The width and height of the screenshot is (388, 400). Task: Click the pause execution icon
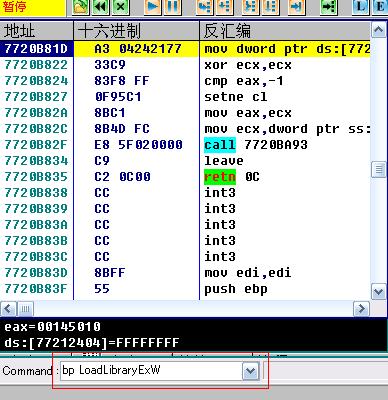173,7
